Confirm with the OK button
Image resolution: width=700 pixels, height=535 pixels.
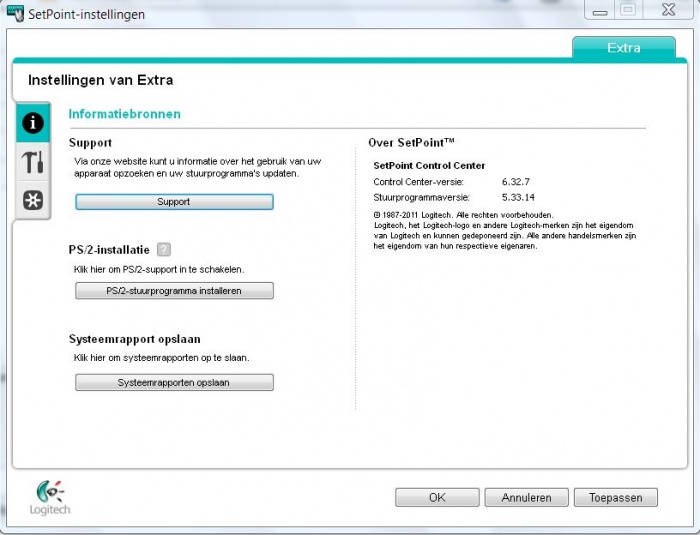point(437,497)
